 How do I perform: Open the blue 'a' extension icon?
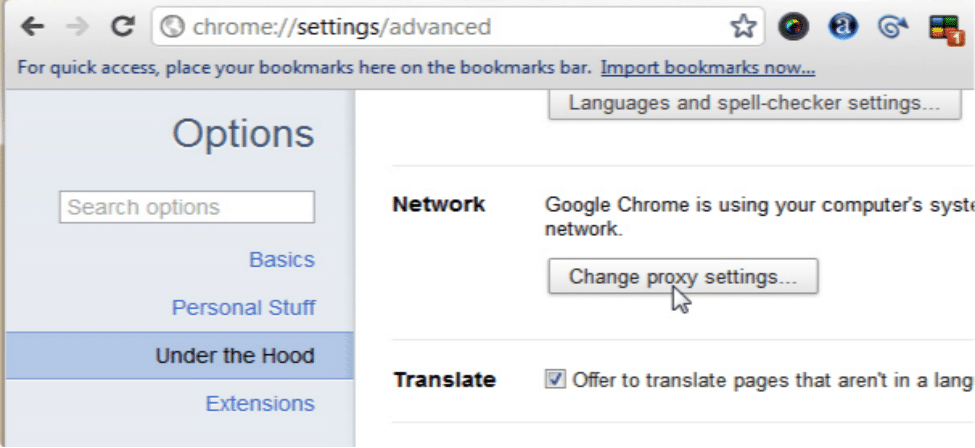click(x=843, y=27)
